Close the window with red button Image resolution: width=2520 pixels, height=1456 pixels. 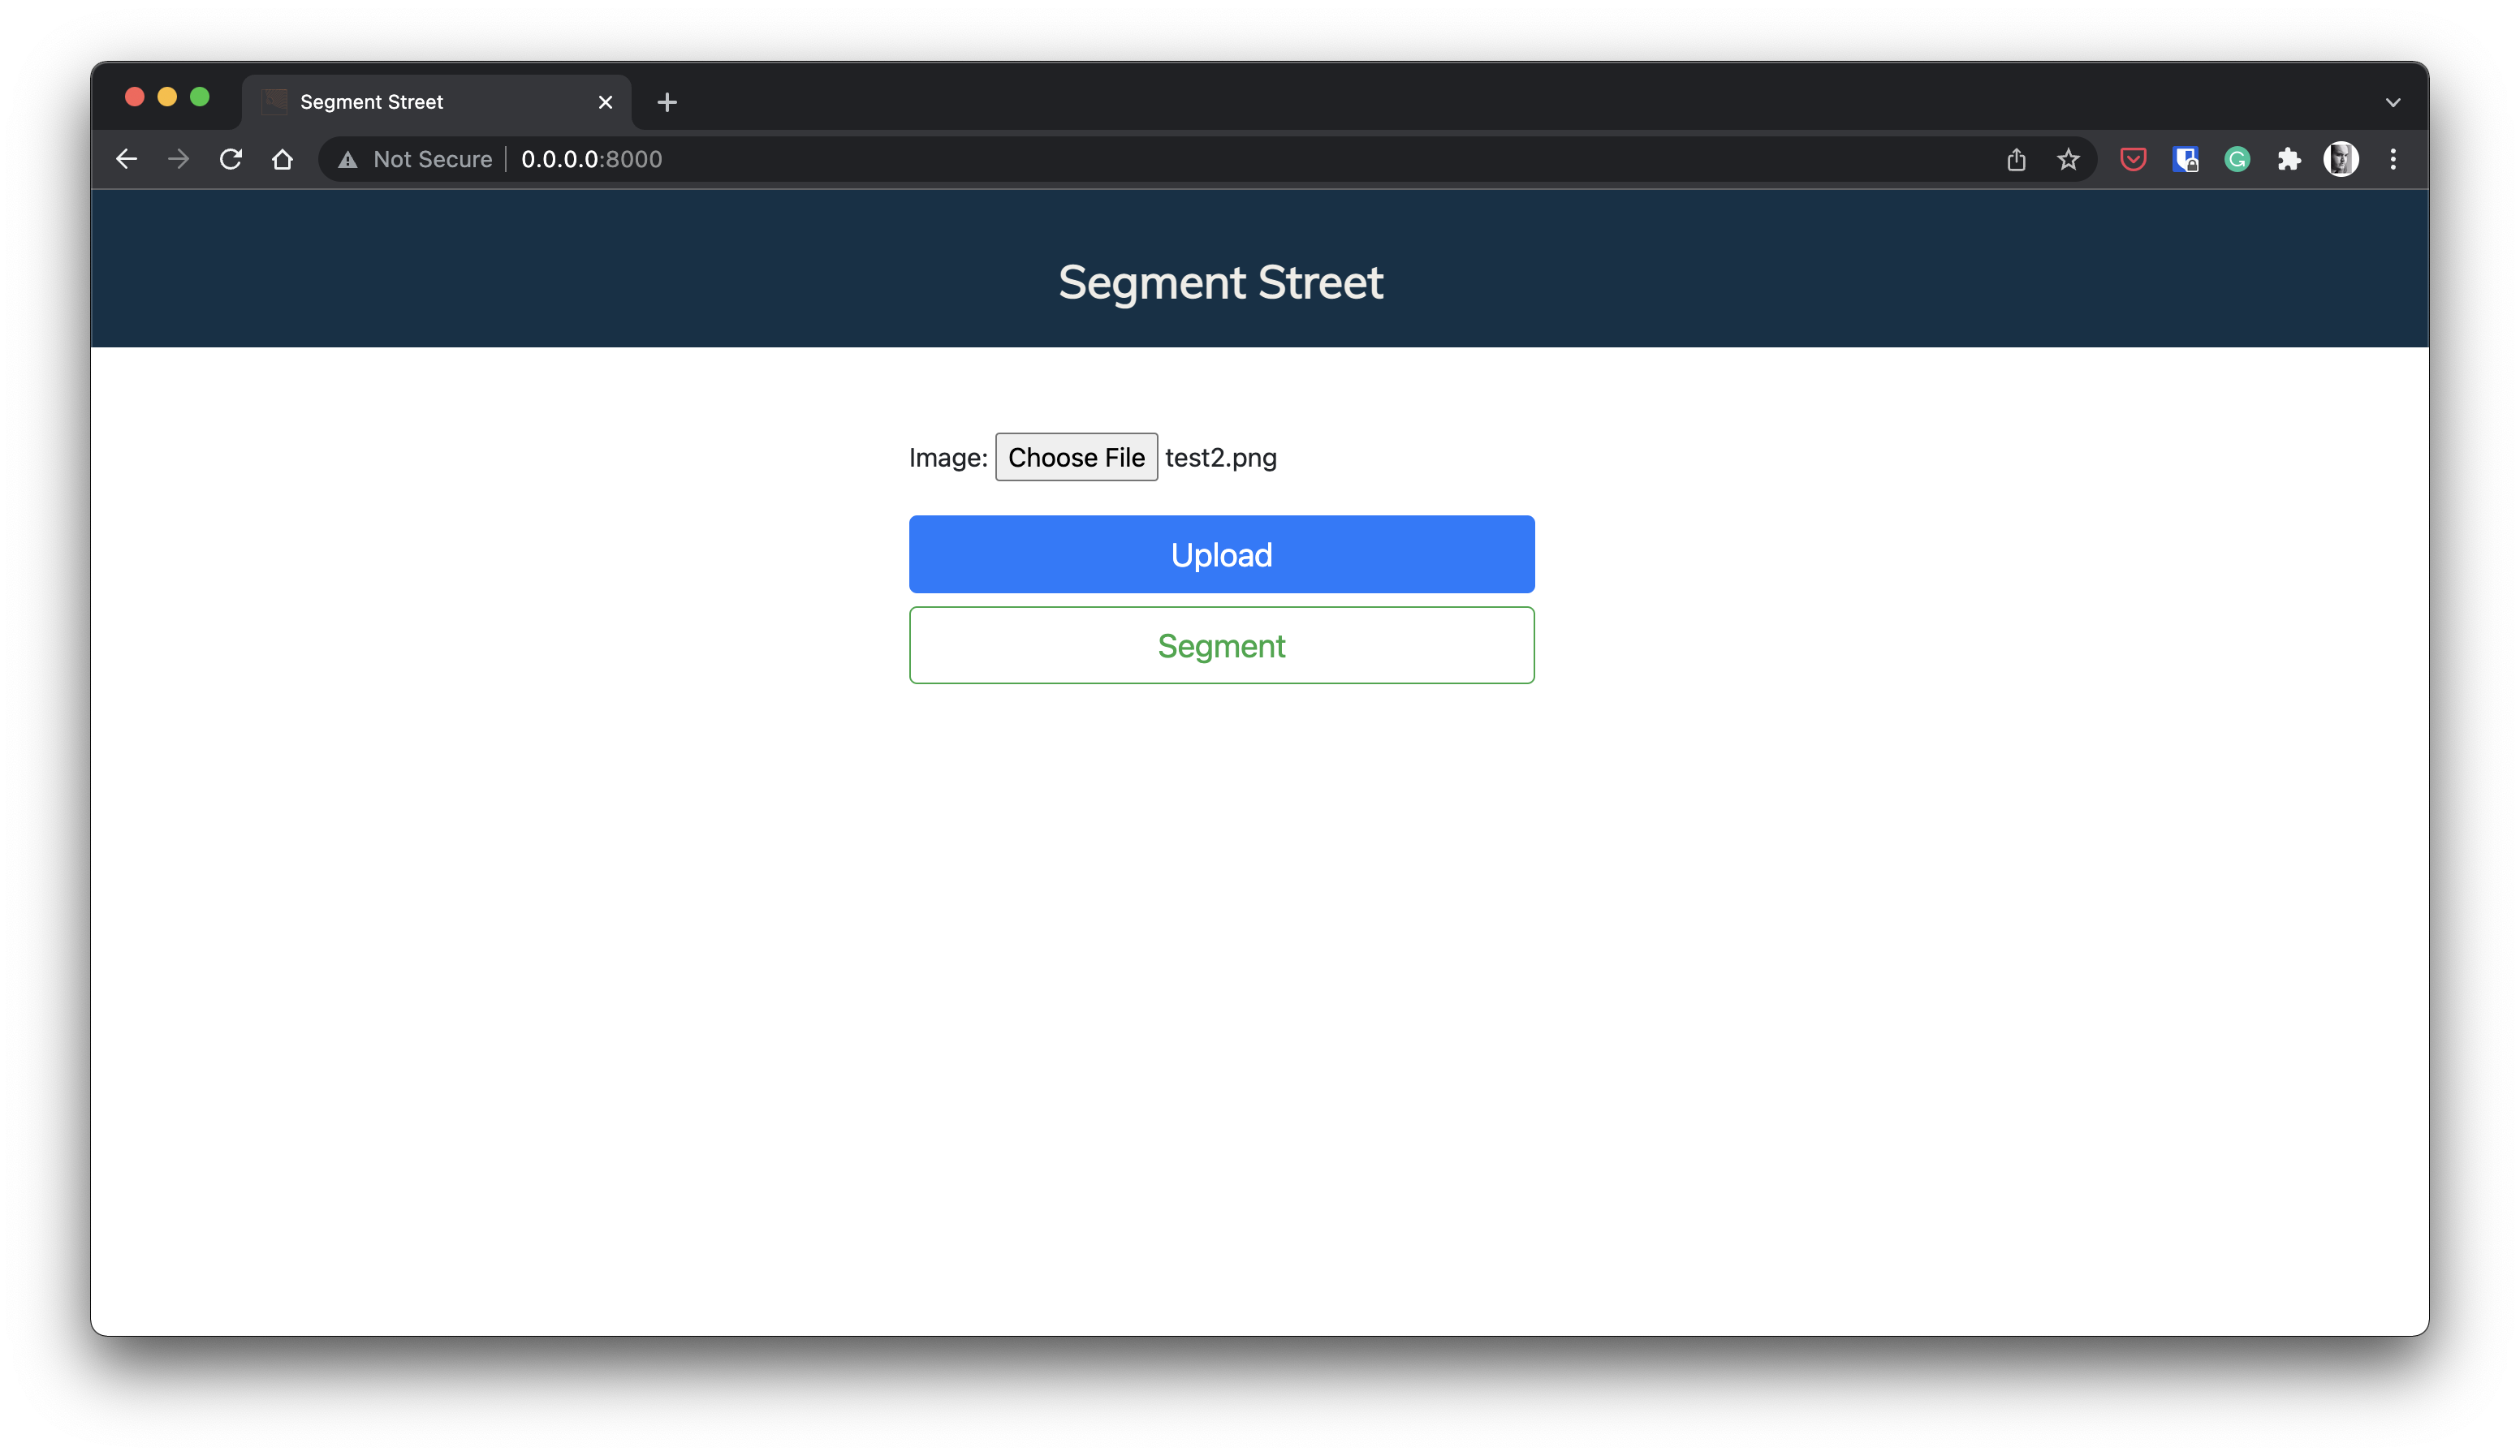click(x=135, y=96)
